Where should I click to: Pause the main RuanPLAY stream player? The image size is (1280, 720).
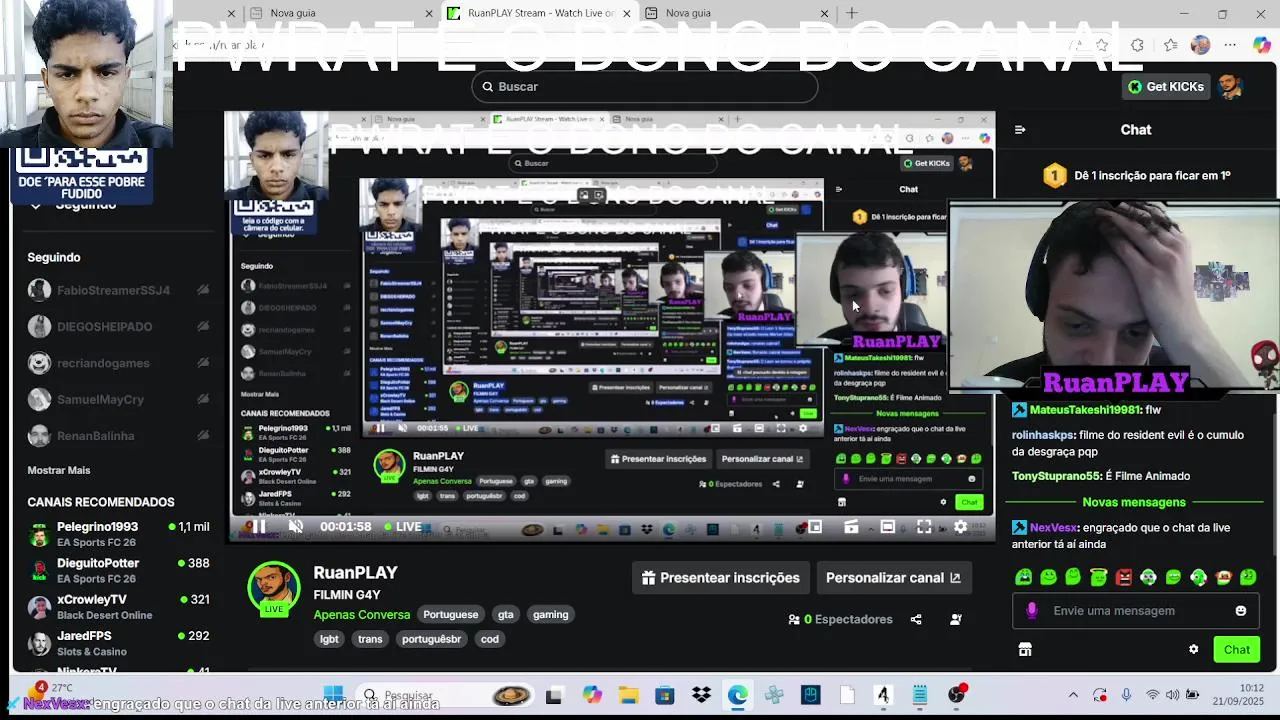259,527
